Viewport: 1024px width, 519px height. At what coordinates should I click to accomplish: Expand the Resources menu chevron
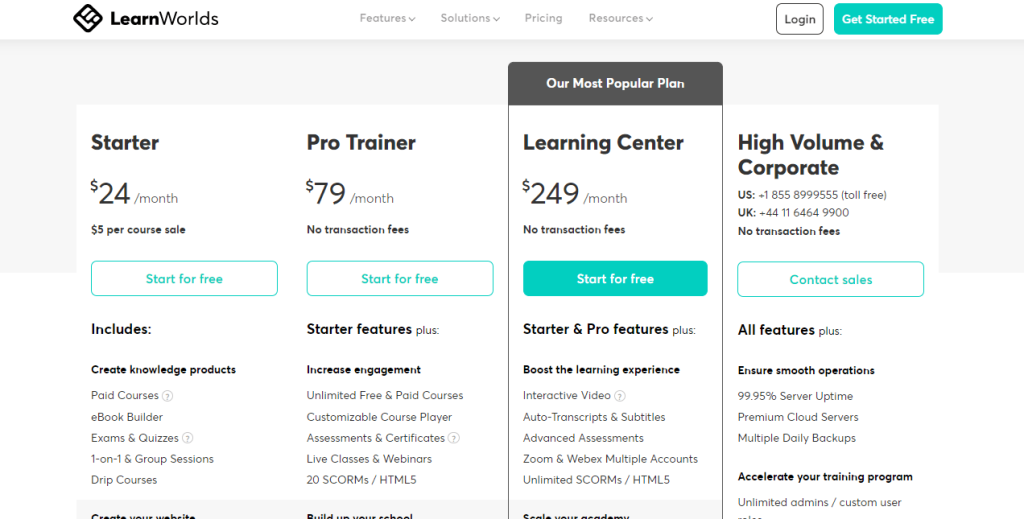click(x=649, y=19)
